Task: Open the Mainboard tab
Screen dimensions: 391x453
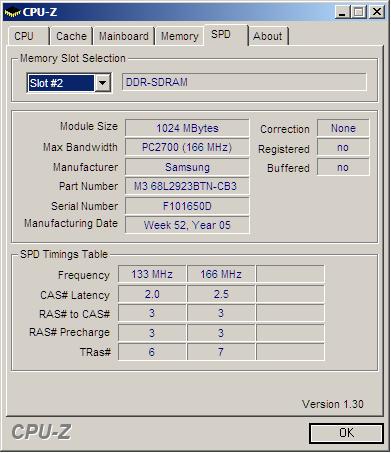Action: coord(124,36)
